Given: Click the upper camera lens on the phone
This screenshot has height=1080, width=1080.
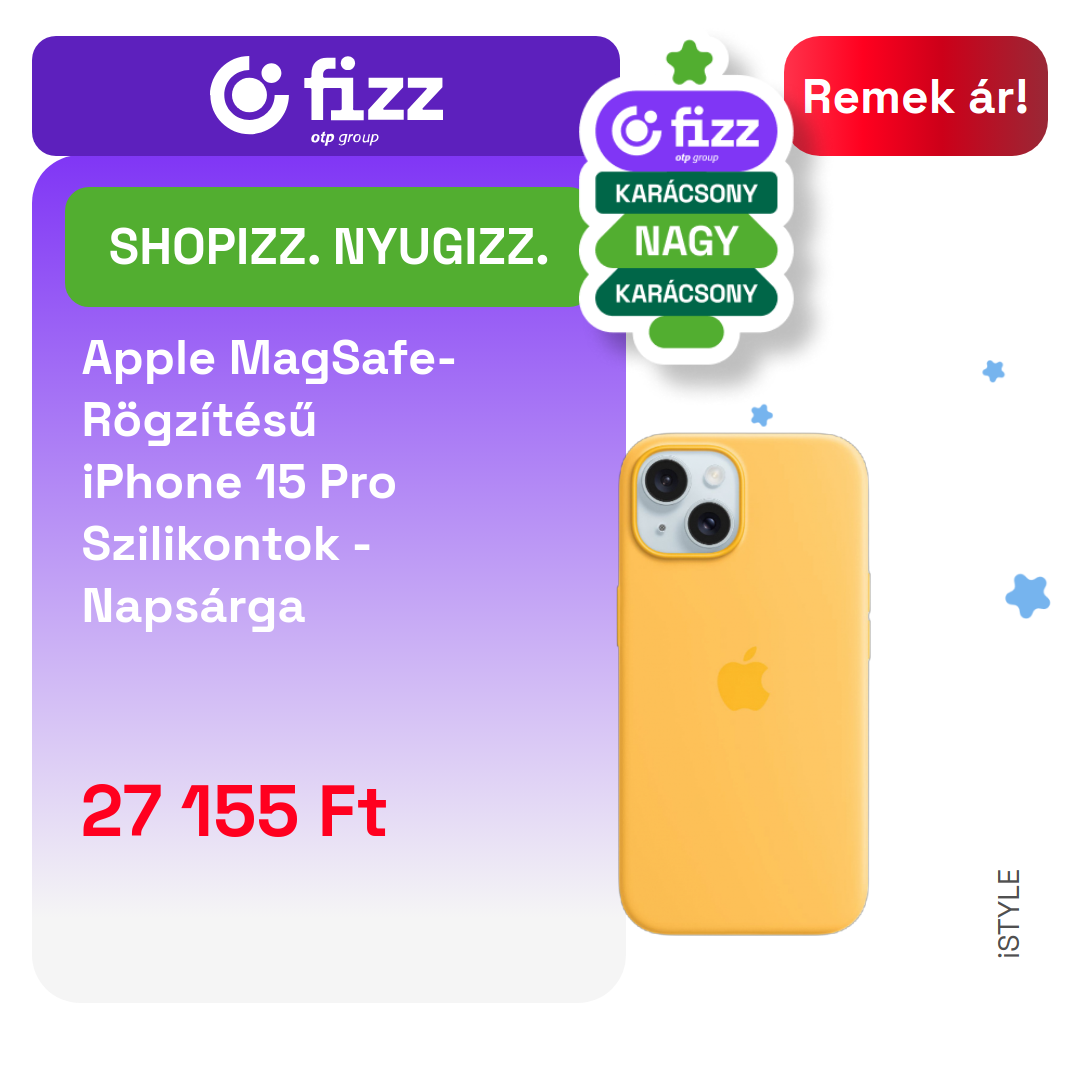Looking at the screenshot, I should [665, 480].
